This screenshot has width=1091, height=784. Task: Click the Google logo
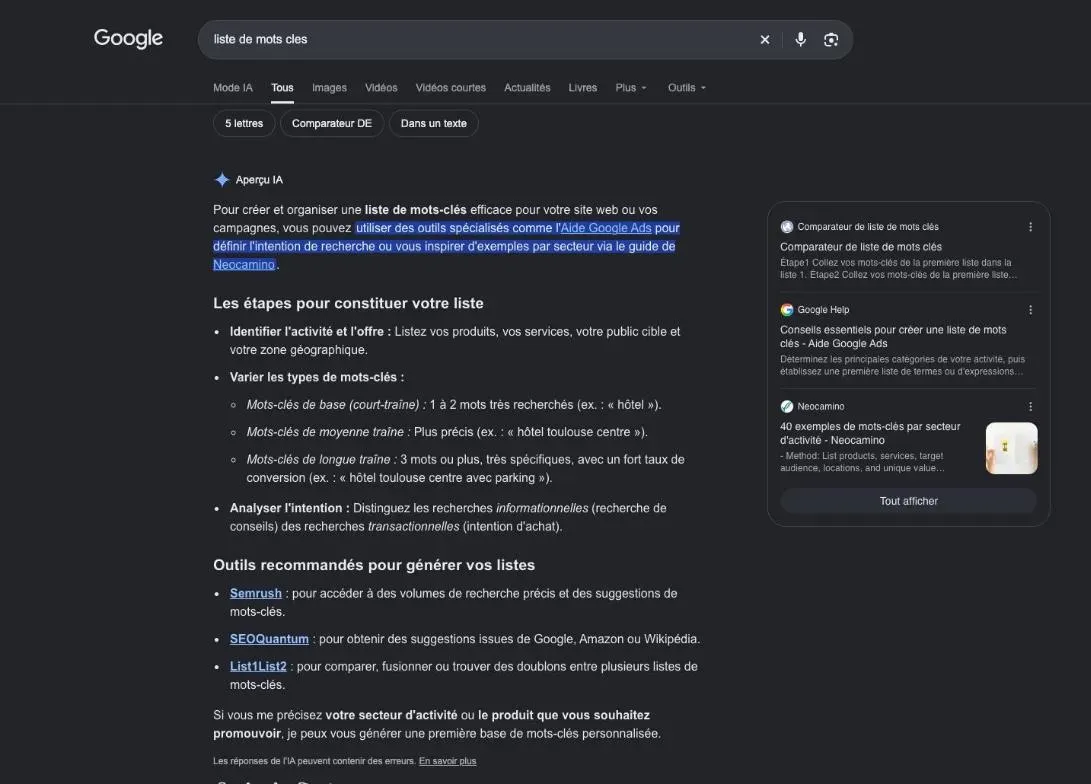pyautogui.click(x=128, y=38)
